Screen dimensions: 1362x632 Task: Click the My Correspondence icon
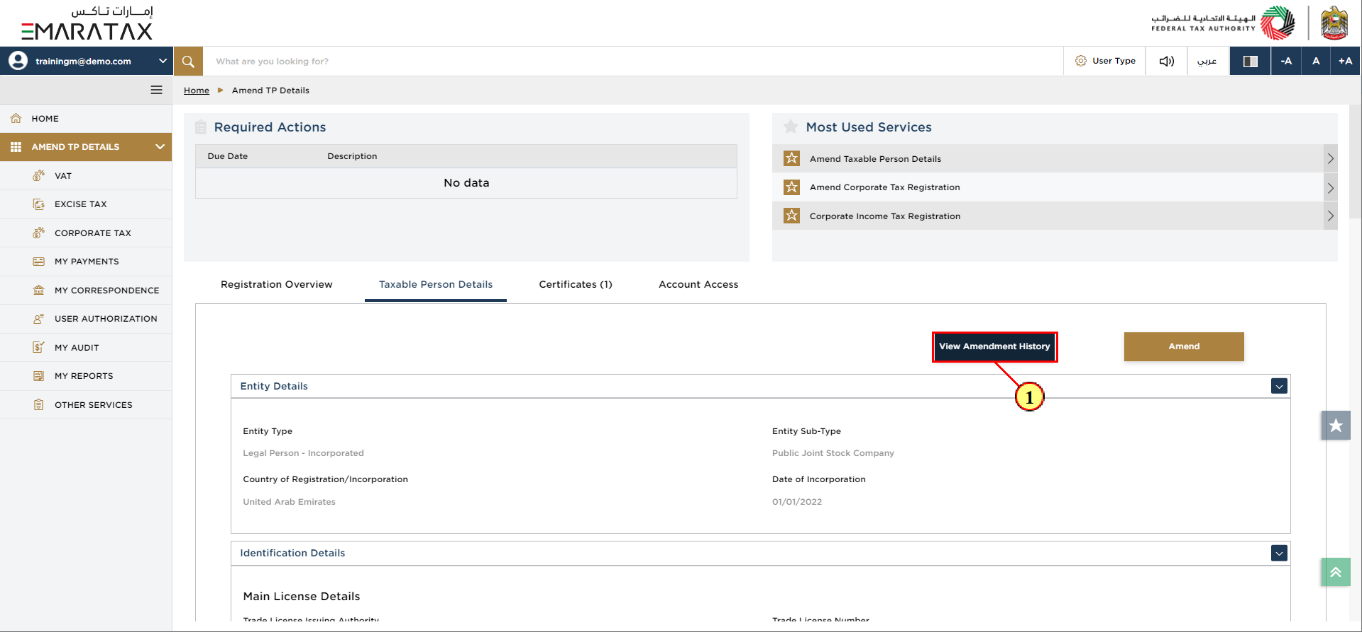pos(38,290)
